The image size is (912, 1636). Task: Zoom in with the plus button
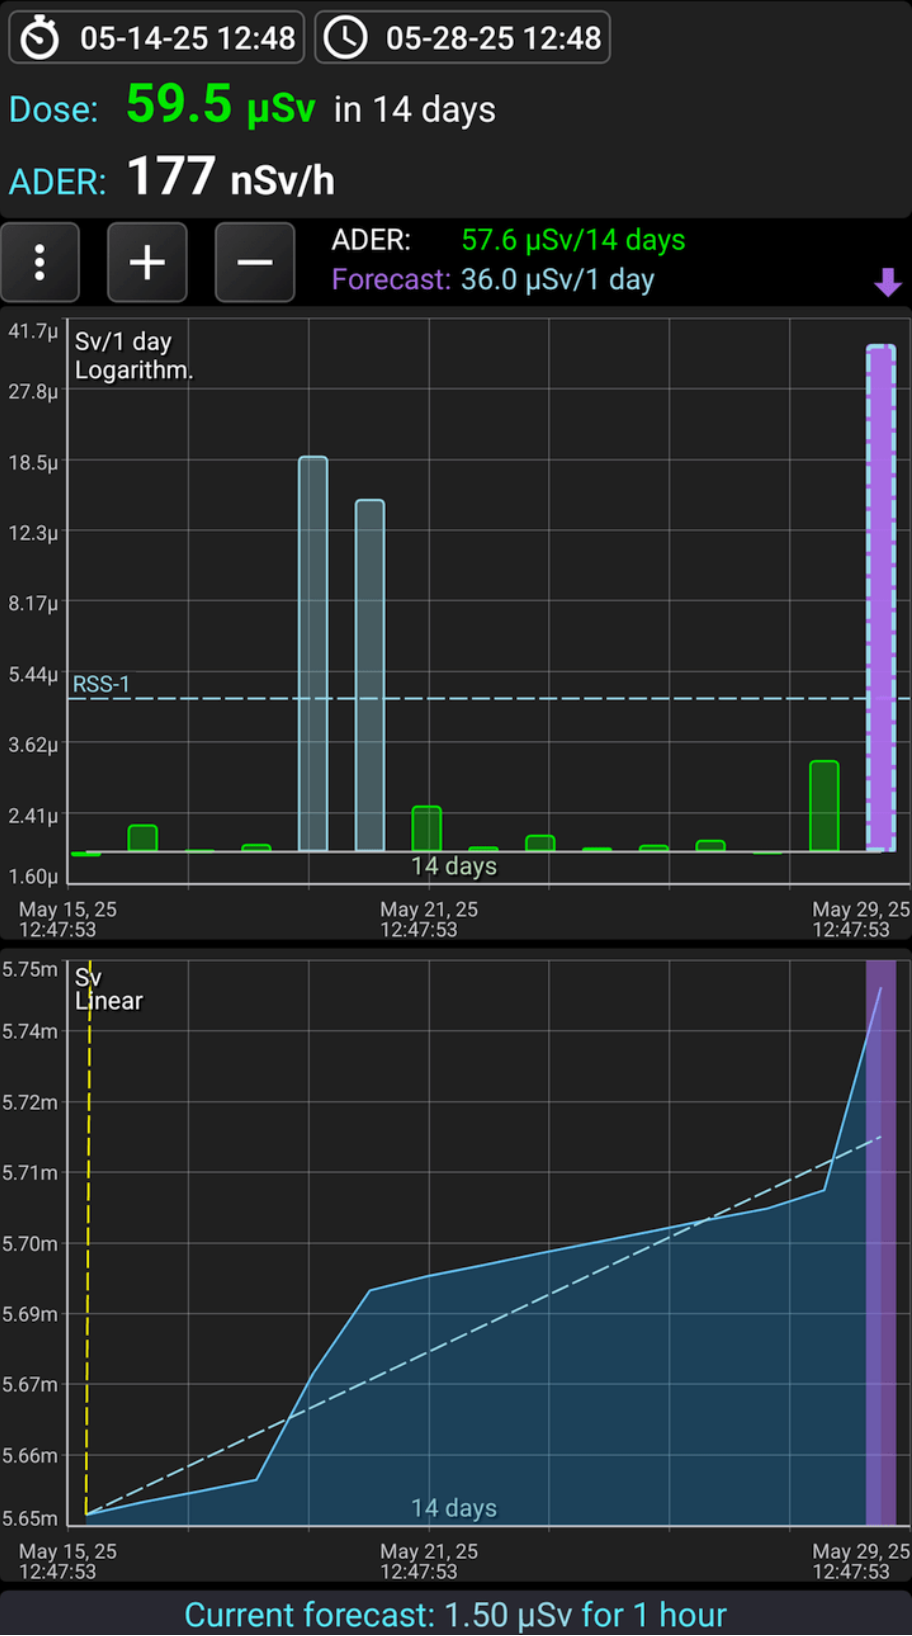147,262
